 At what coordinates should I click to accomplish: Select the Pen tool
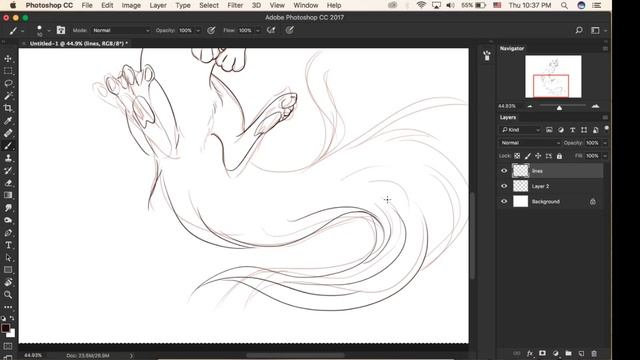(x=8, y=233)
